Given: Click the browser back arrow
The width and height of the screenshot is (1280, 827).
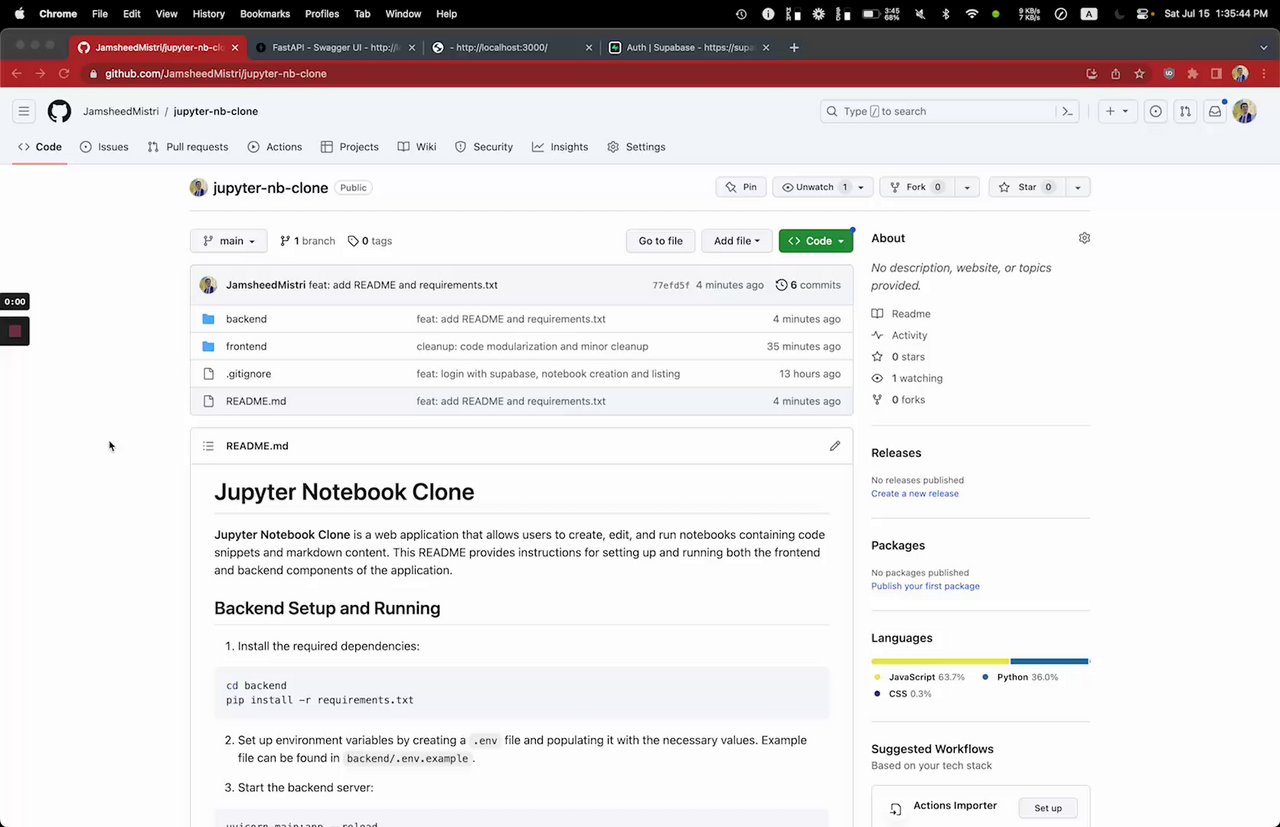Looking at the screenshot, I should (16, 74).
